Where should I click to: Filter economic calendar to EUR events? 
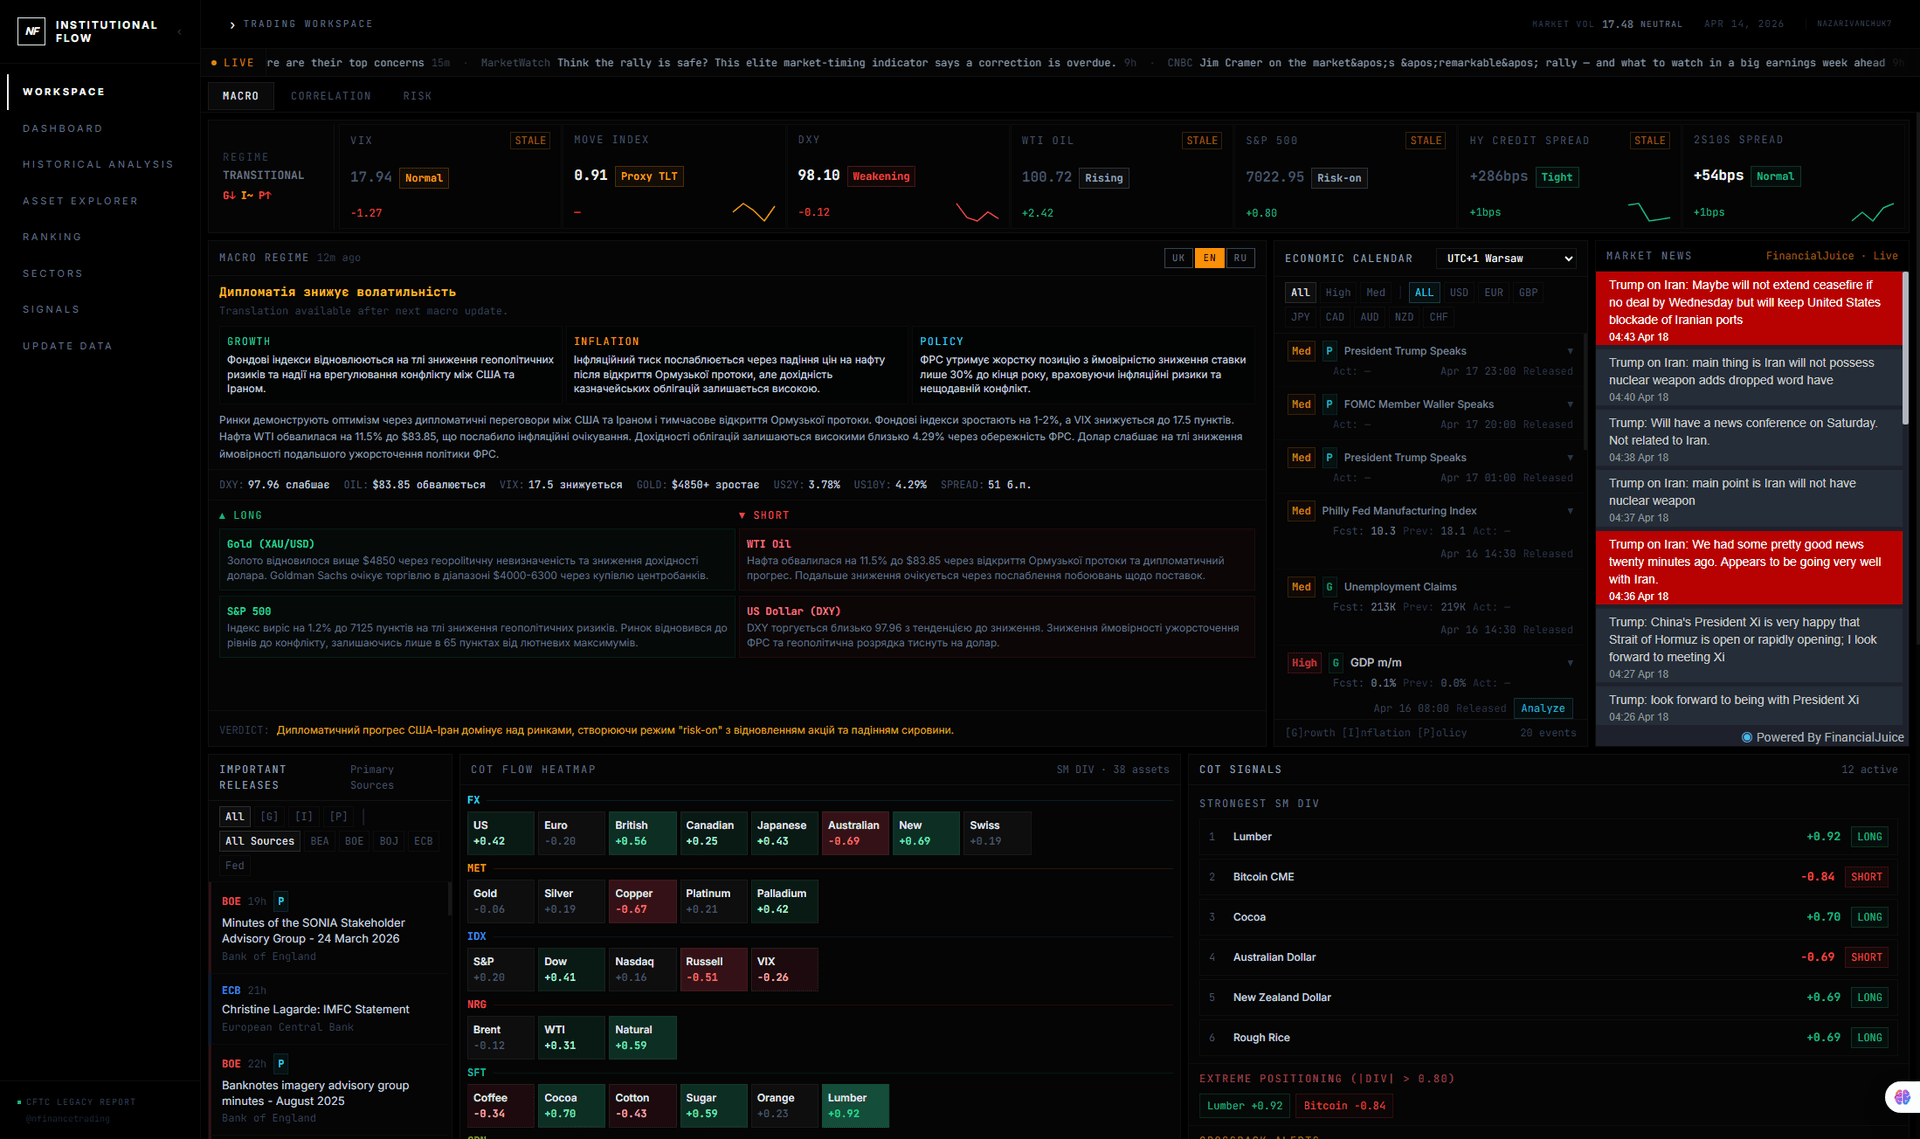(x=1494, y=293)
